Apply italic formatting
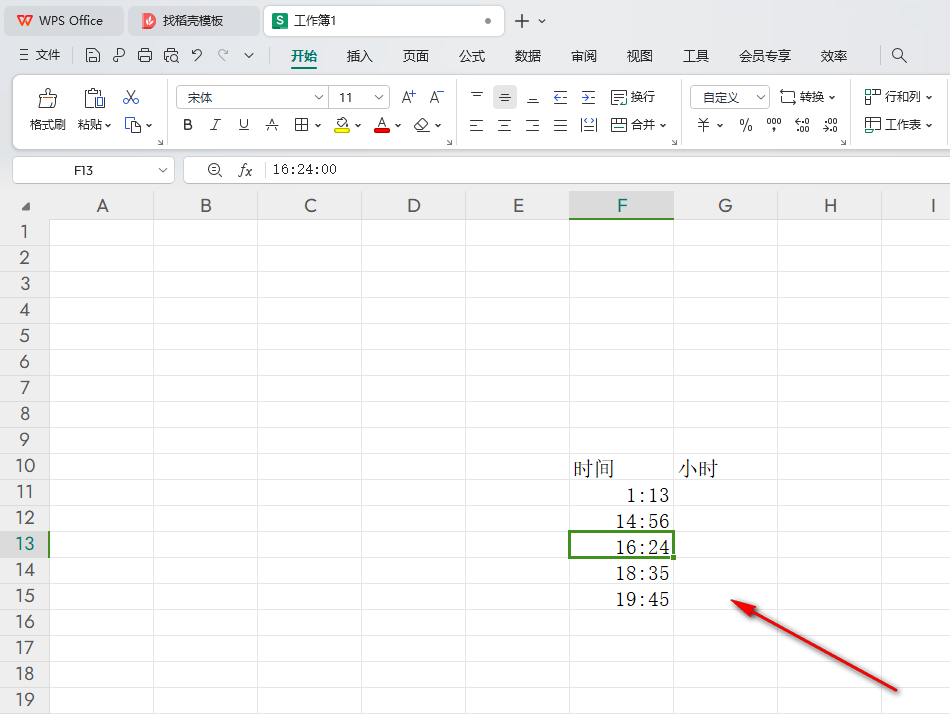 click(214, 124)
